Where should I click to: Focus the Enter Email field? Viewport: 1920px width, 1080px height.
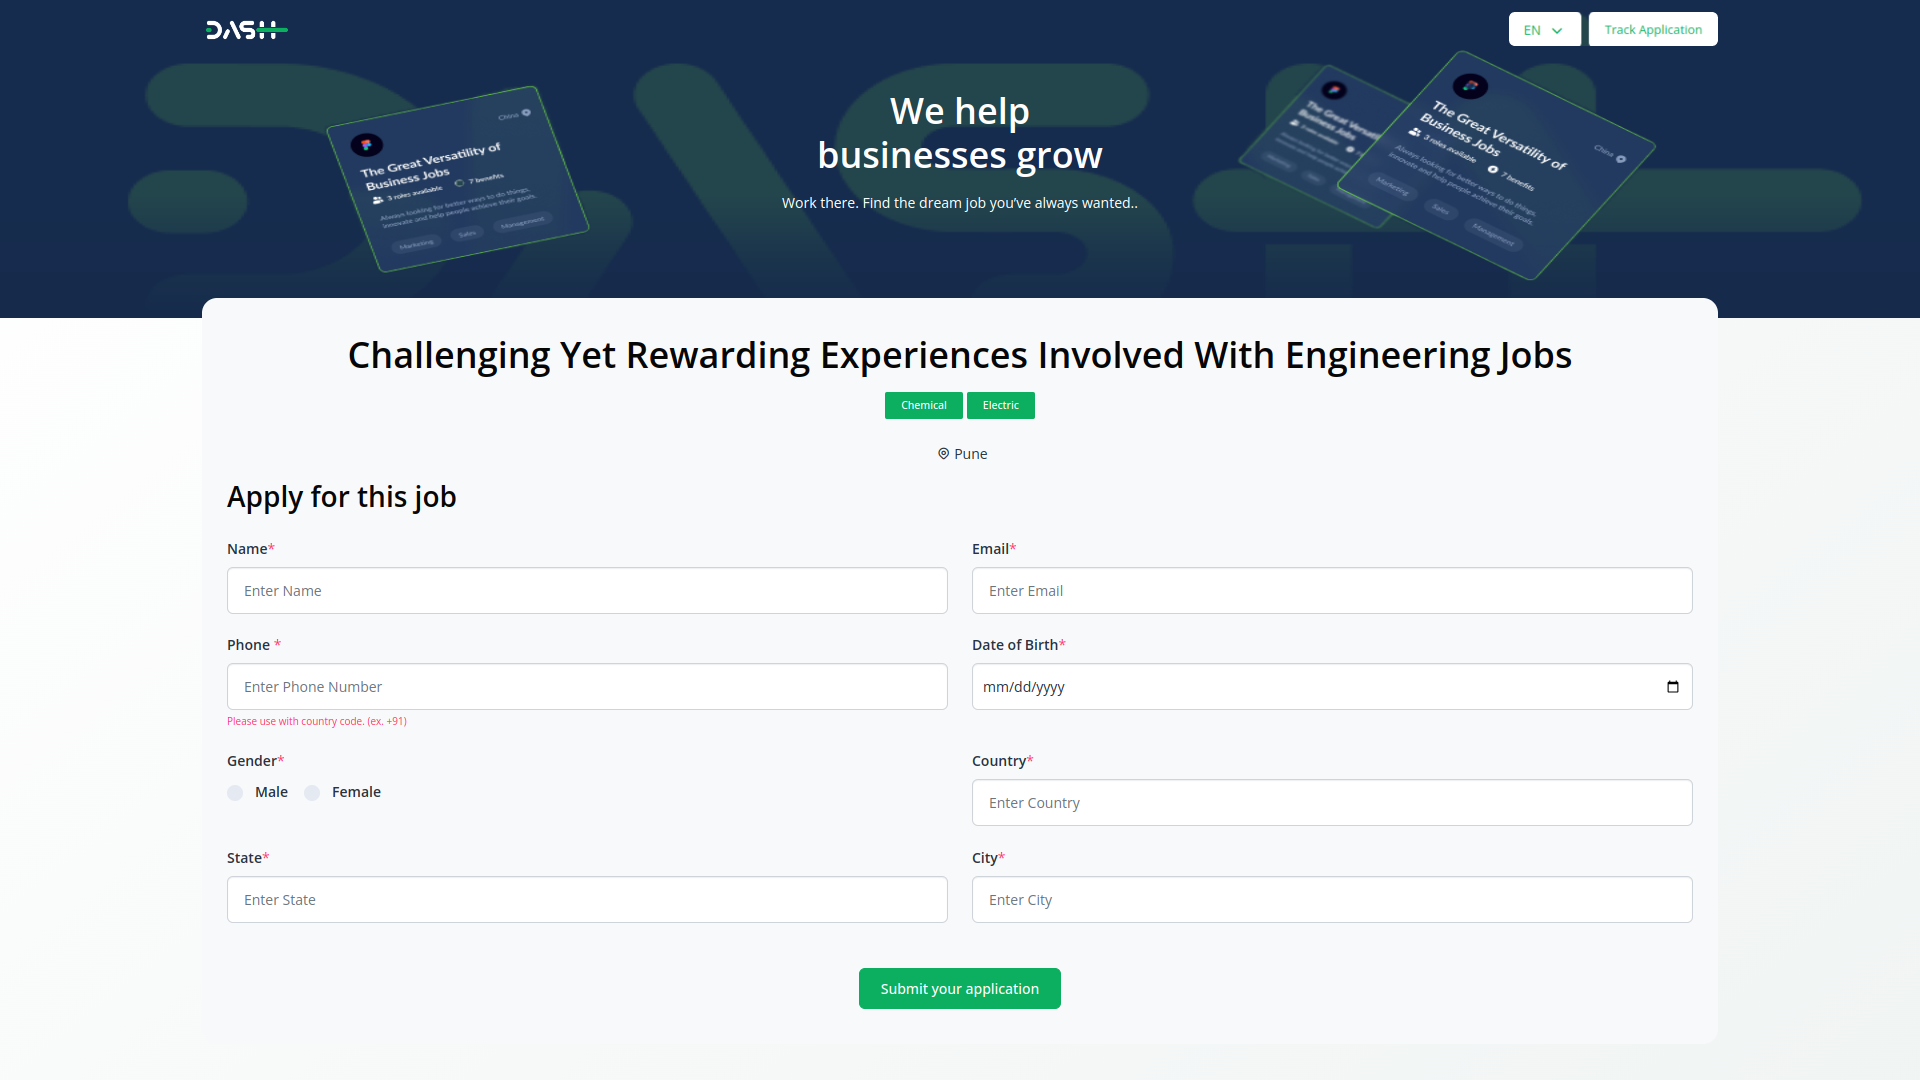click(1331, 591)
